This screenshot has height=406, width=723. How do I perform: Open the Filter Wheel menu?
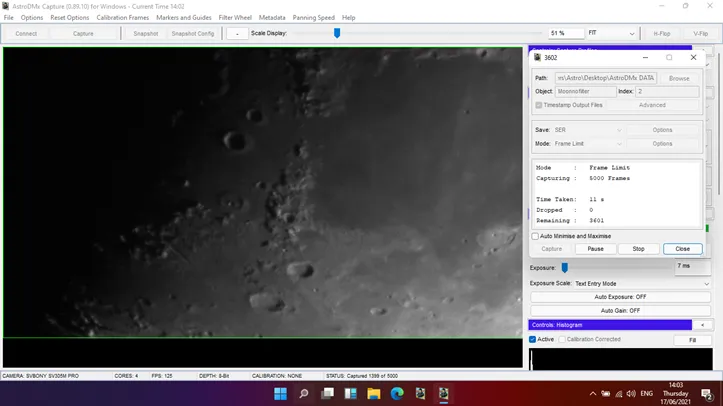(235, 18)
